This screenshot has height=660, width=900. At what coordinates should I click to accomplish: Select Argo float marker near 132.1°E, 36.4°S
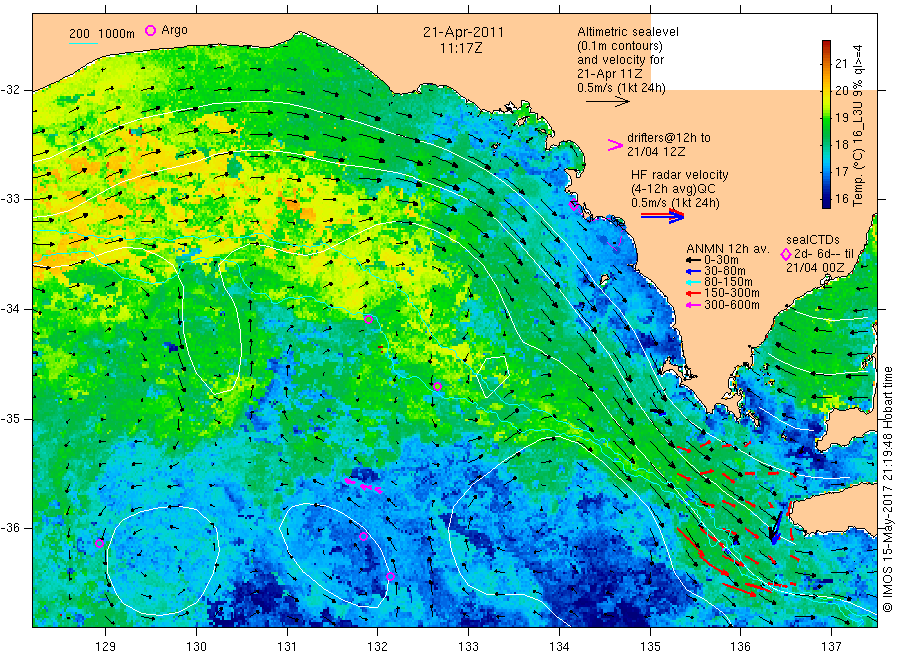point(390,576)
